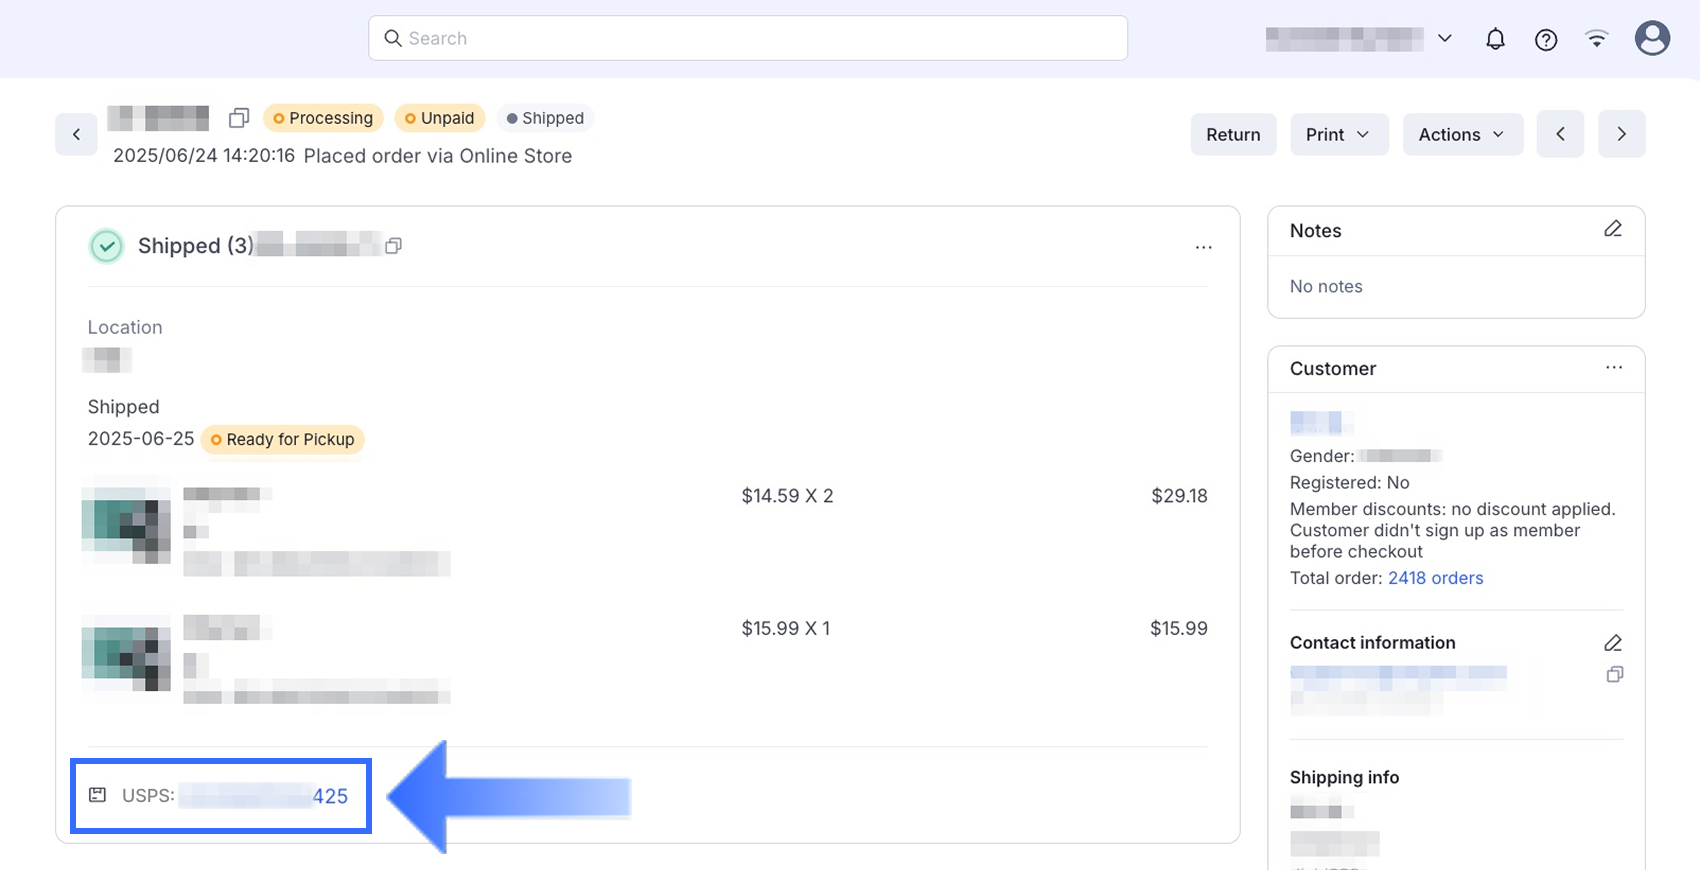Edit the Contact information
1700x870 pixels.
[1613, 642]
